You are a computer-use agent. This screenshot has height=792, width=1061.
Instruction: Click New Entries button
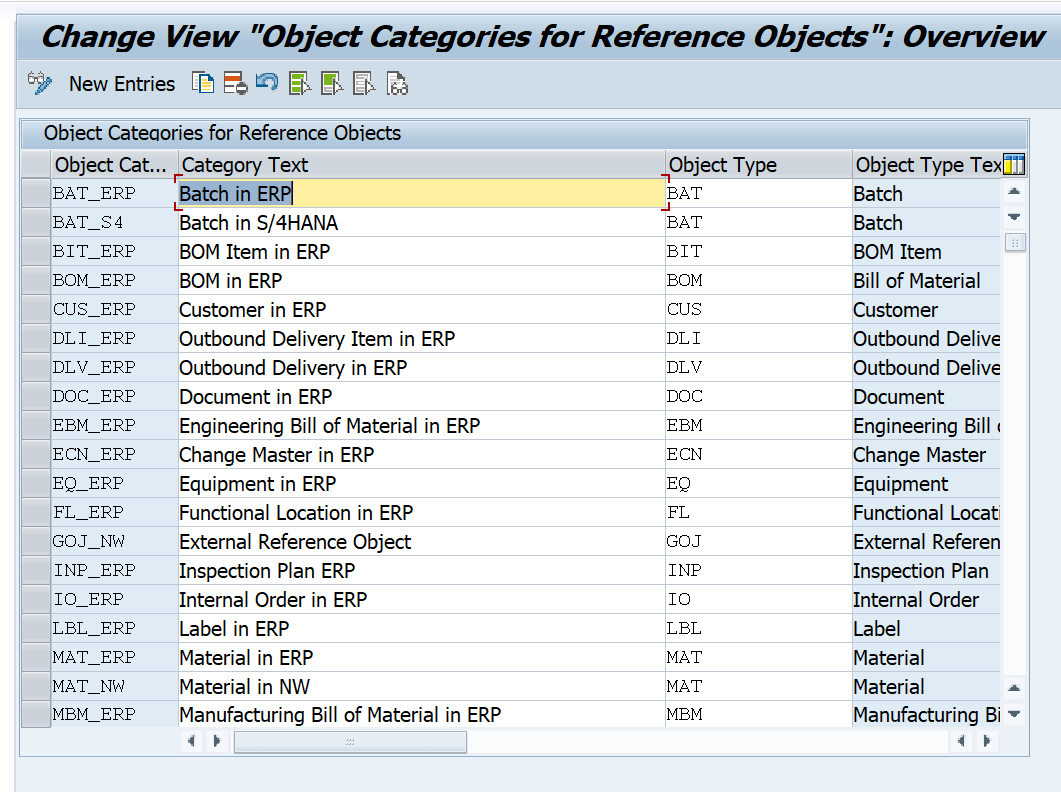pos(122,84)
